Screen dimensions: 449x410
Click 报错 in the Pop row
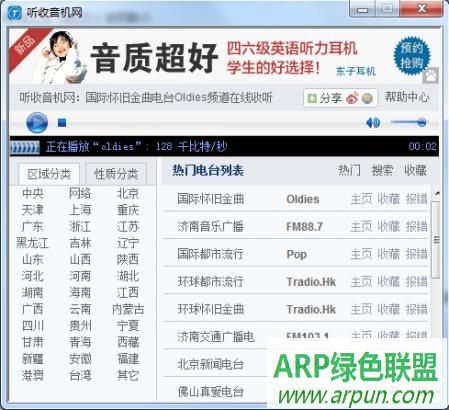[416, 254]
